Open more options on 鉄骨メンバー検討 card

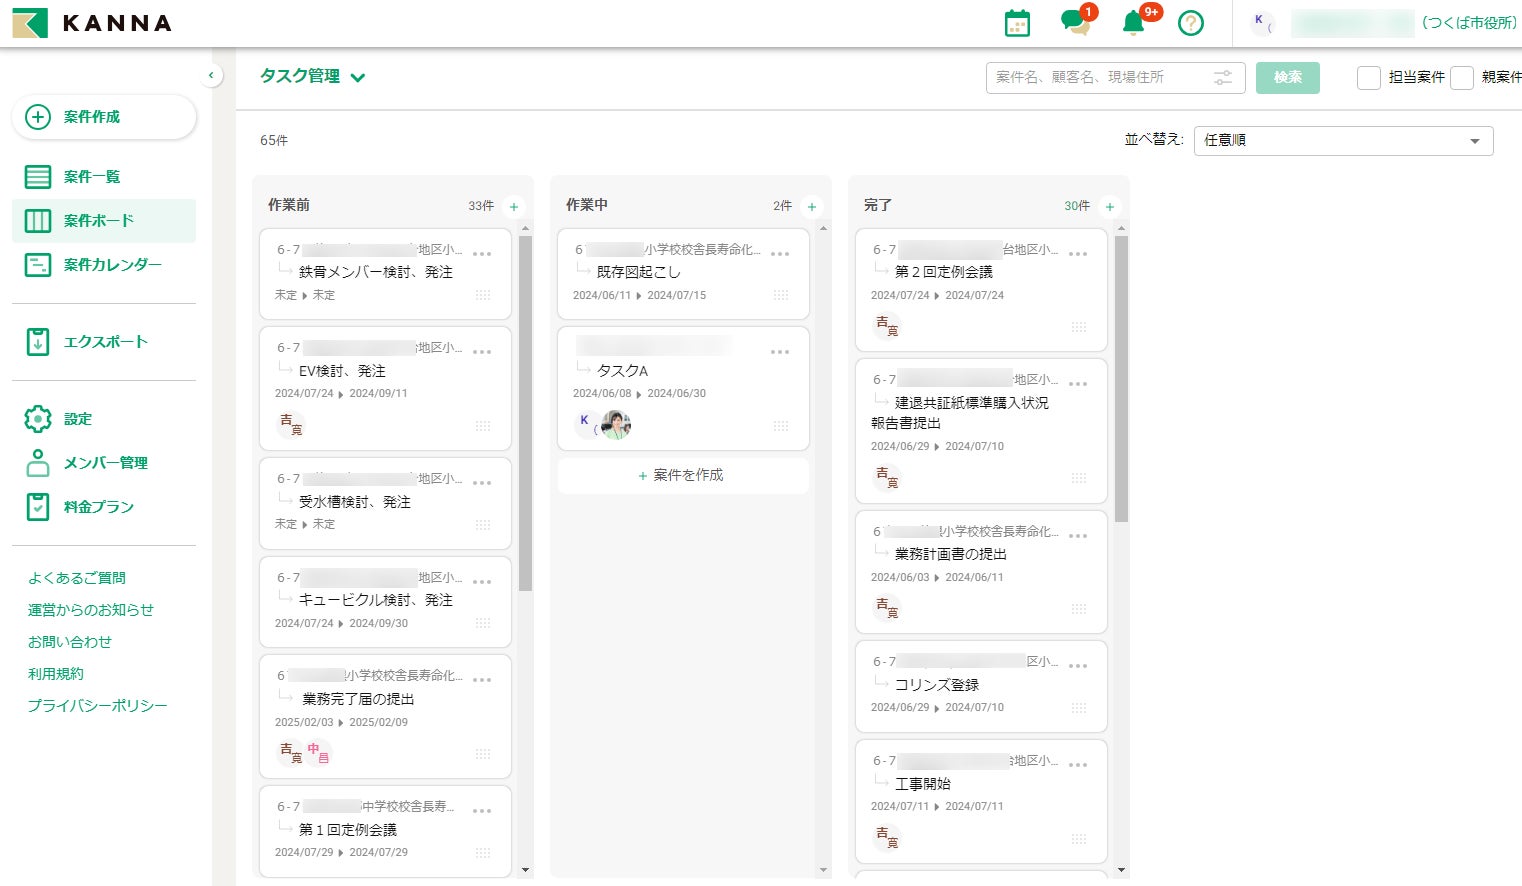[x=482, y=254]
